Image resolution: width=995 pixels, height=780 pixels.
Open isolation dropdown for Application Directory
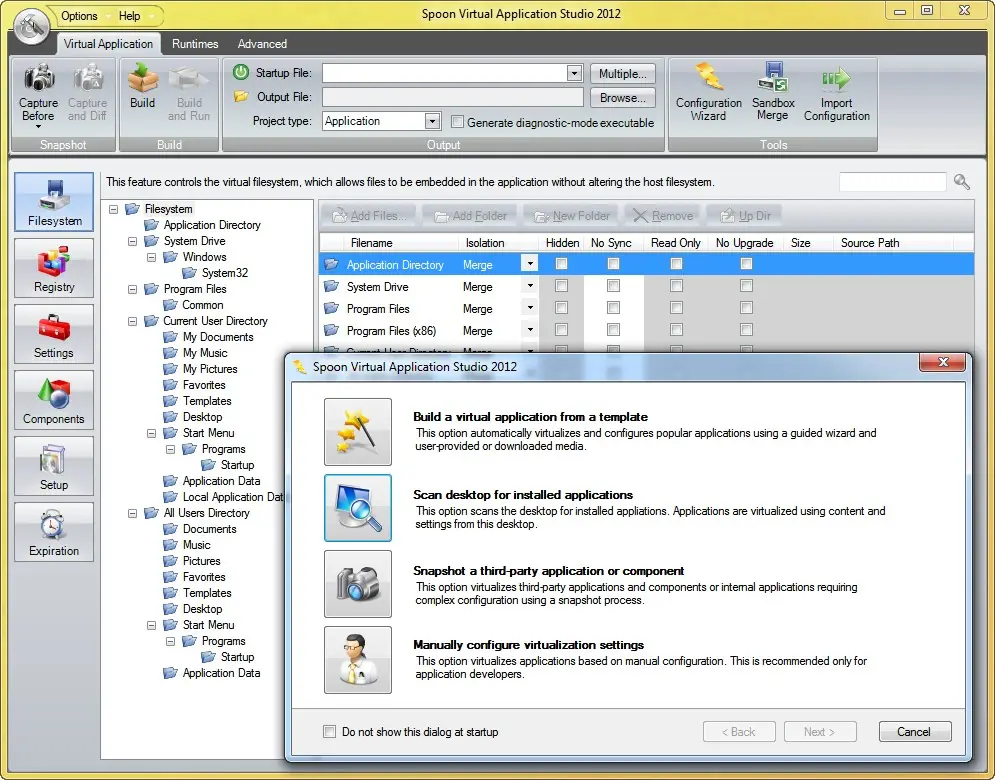[530, 263]
